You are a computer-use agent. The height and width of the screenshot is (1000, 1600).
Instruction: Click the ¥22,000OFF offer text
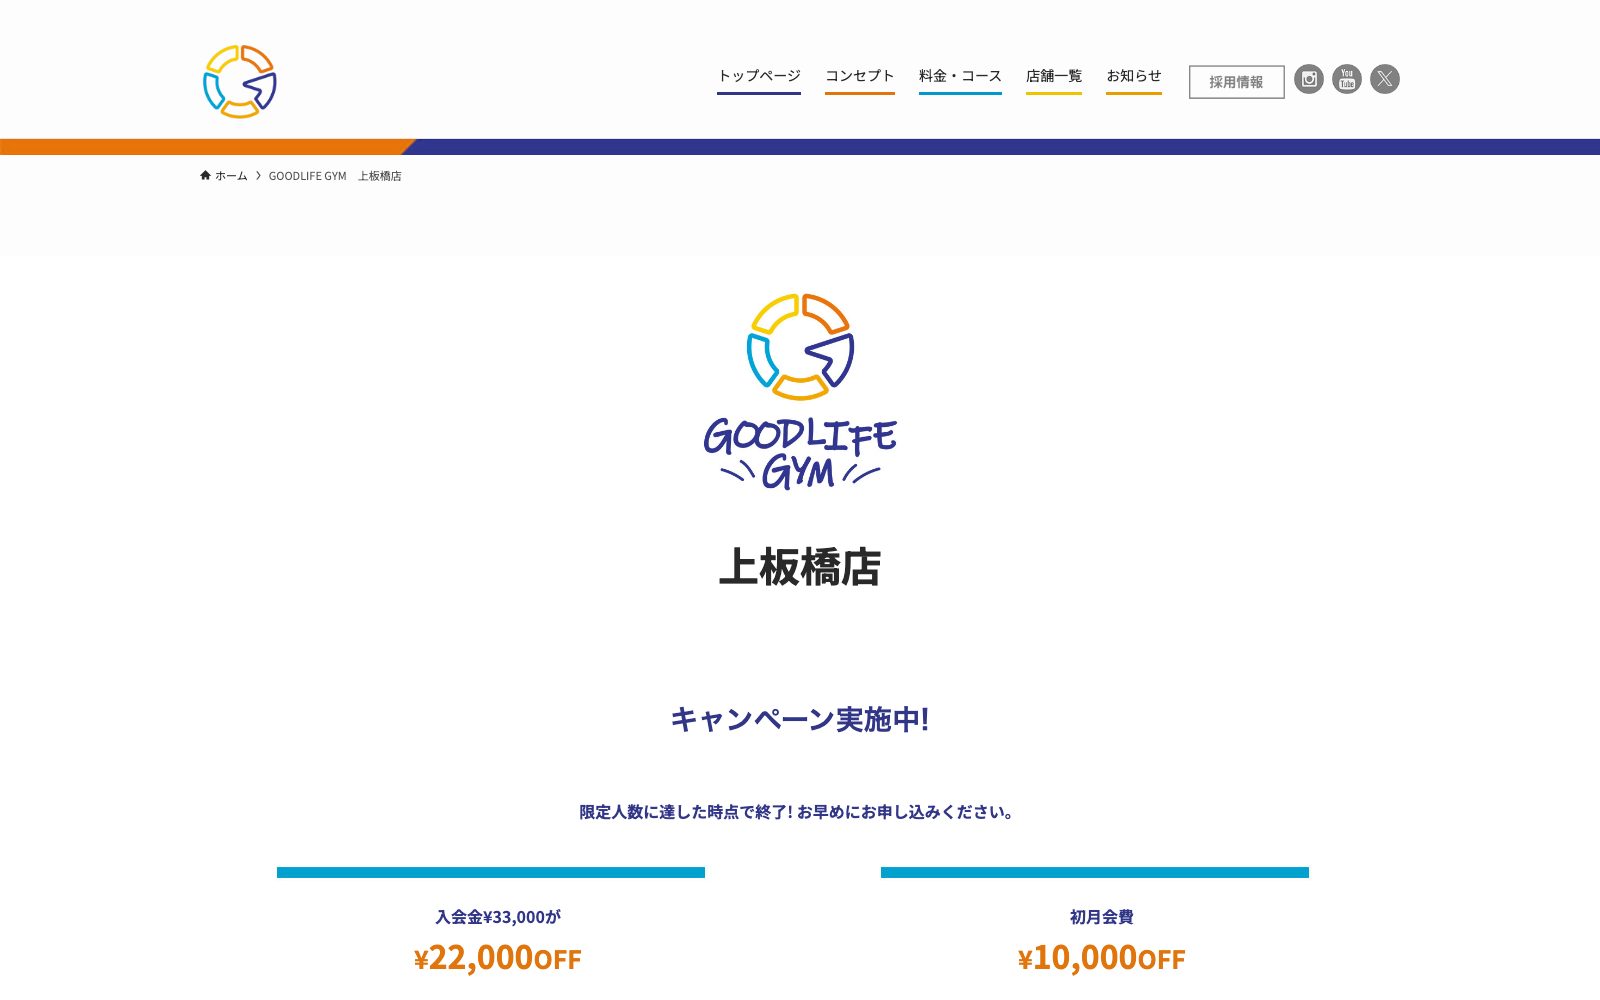(x=497, y=958)
